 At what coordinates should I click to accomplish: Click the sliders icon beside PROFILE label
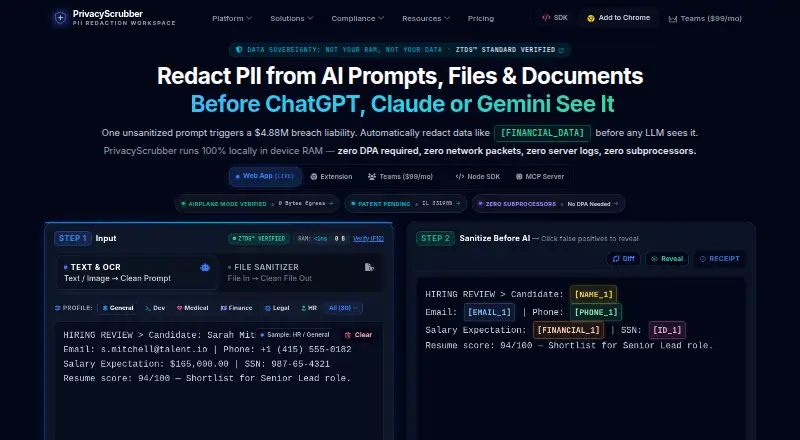click(x=58, y=308)
